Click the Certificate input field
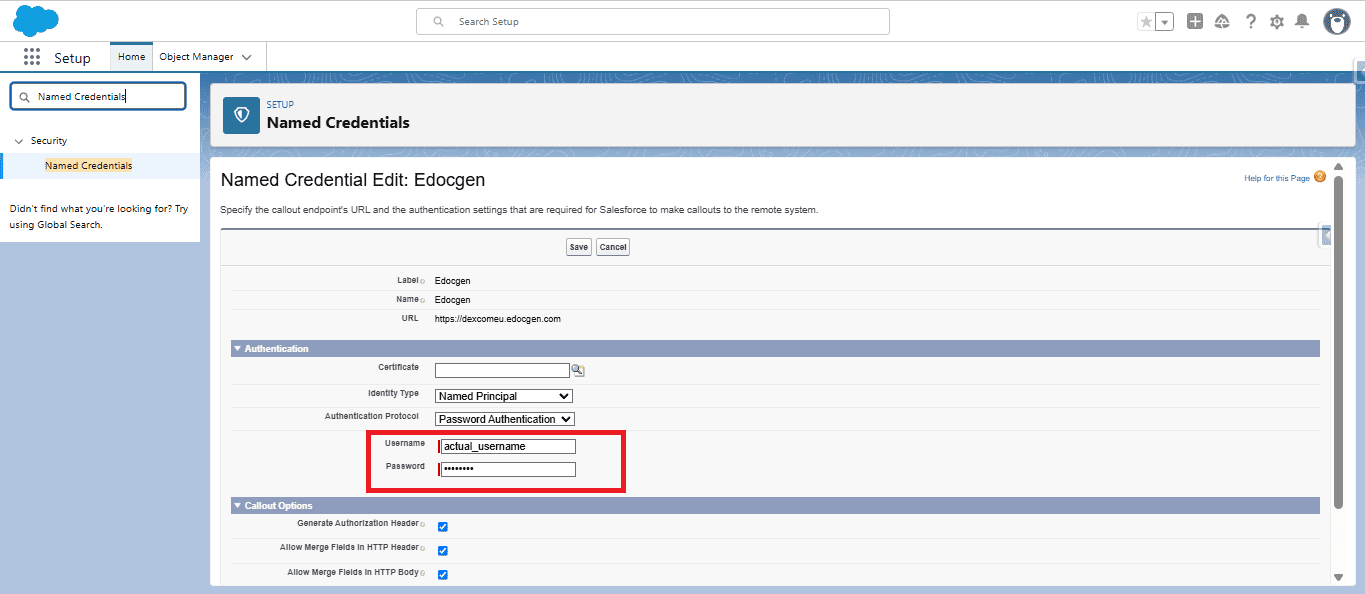 coord(502,370)
